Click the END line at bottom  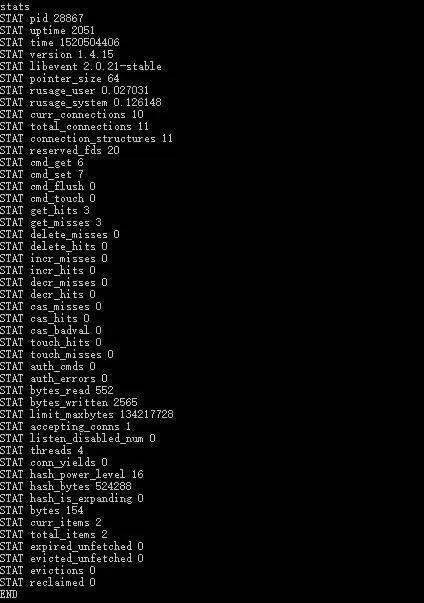9,594
